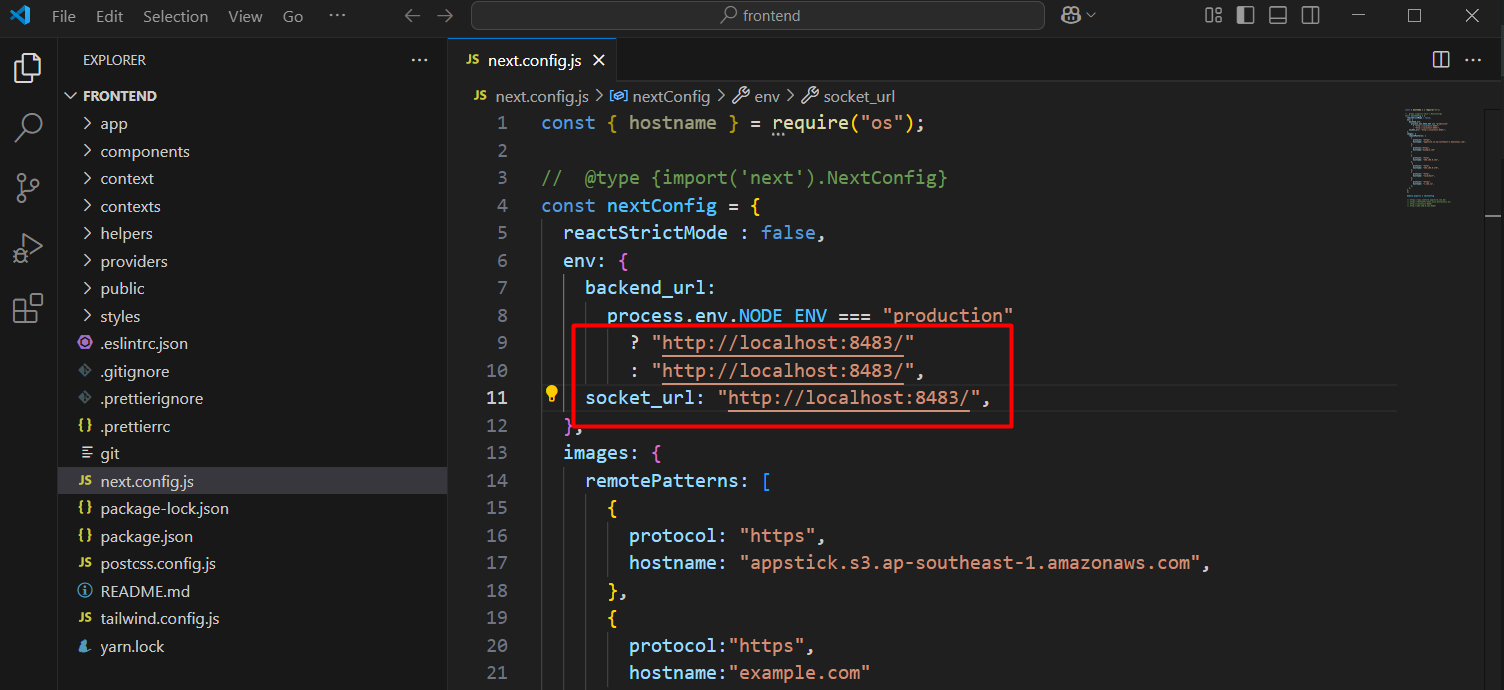Open the Search view in activity bar

[x=28, y=128]
